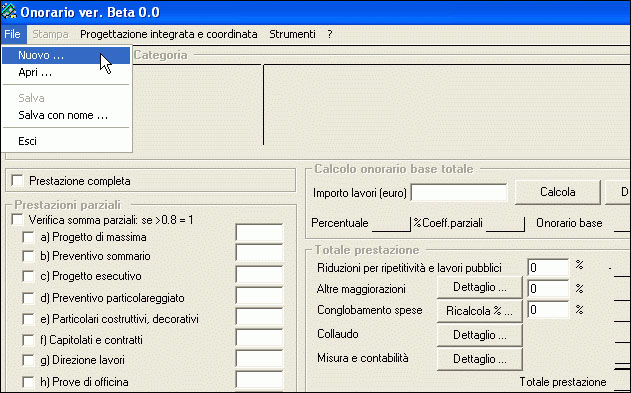Click the Calcola button
The width and height of the screenshot is (631, 393).
(558, 192)
